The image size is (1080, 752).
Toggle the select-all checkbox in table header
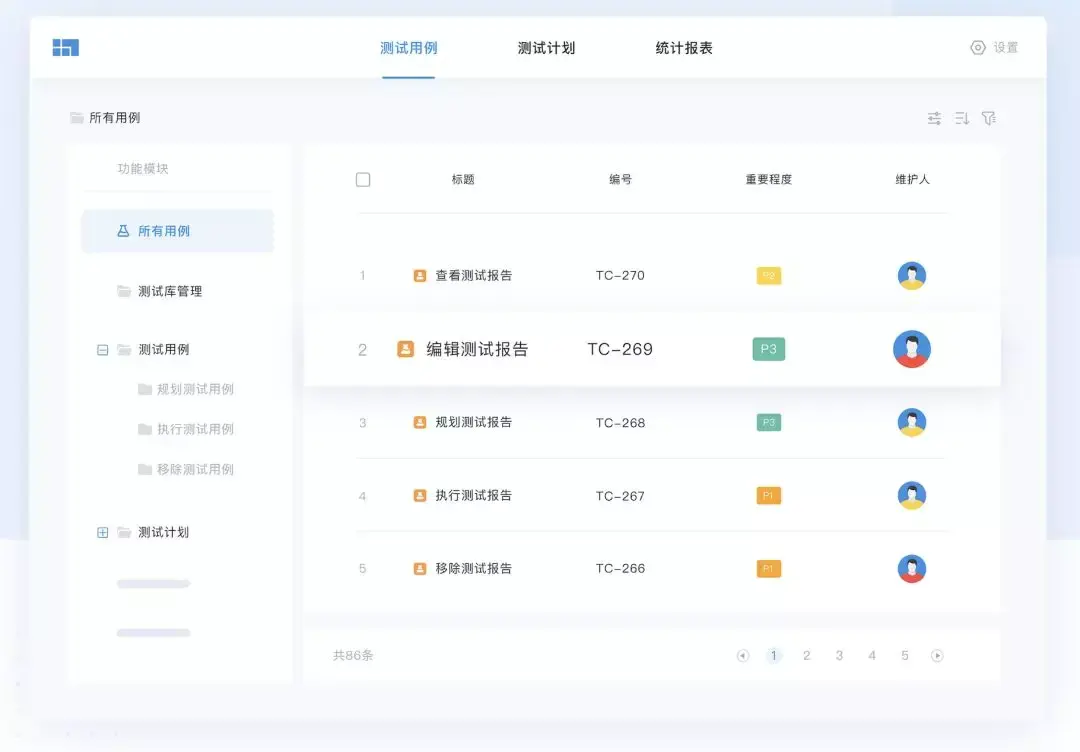coord(363,180)
